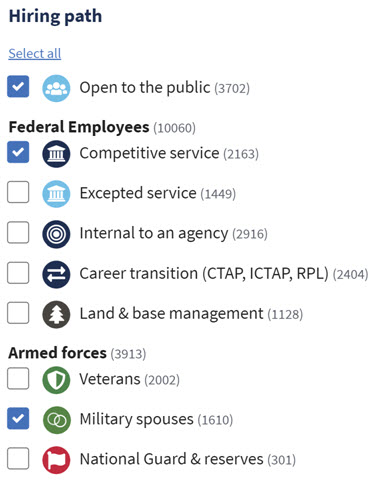Click the Select all link

(x=35, y=53)
